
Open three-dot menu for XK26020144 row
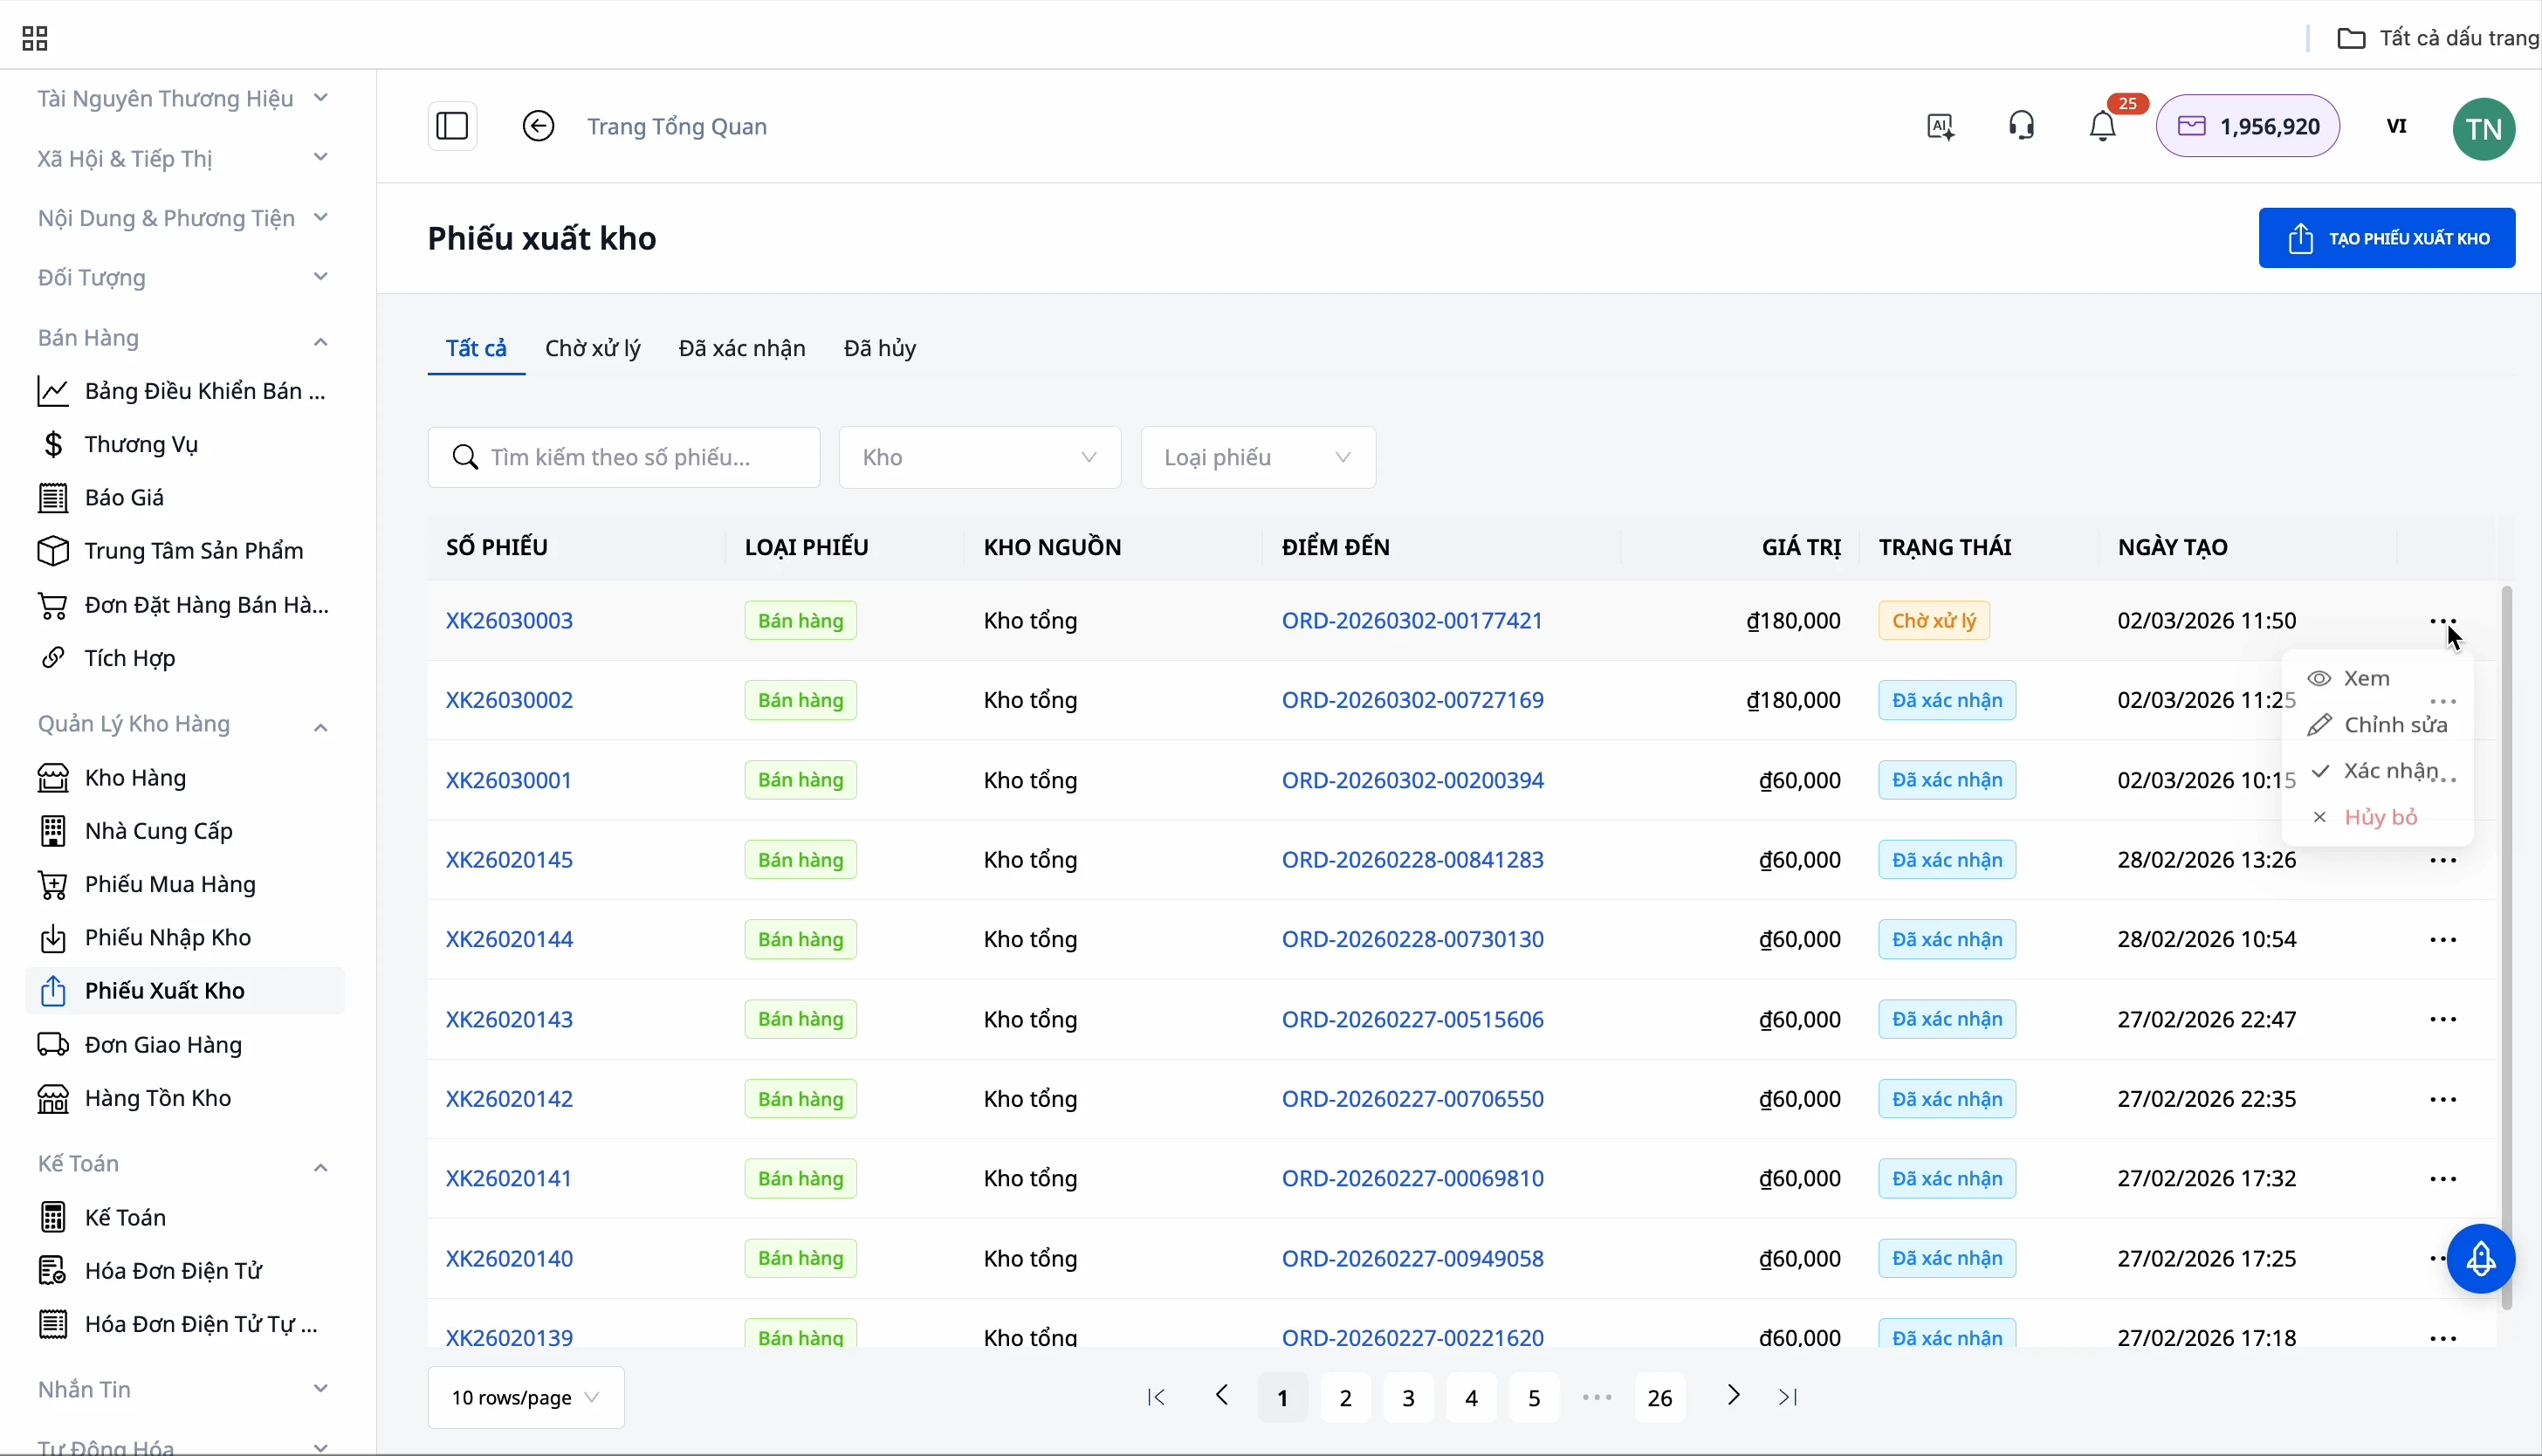(x=2443, y=940)
